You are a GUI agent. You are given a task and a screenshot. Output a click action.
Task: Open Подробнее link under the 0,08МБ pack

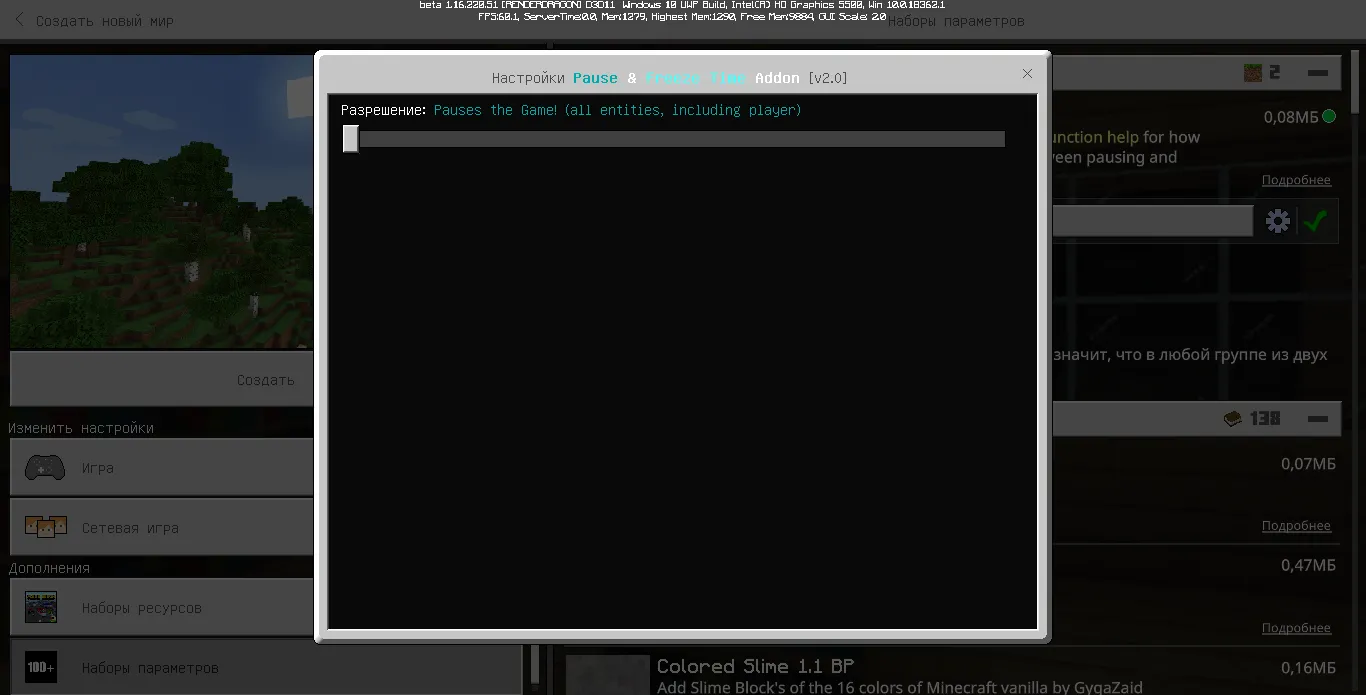pyautogui.click(x=1296, y=181)
